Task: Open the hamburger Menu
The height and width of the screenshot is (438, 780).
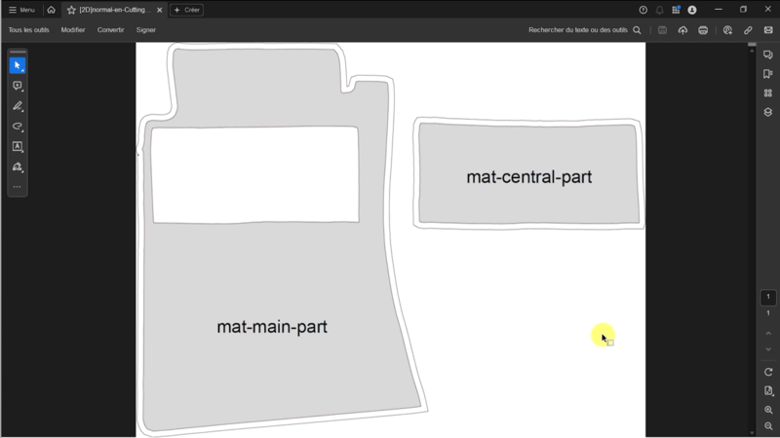Action: 21,10
